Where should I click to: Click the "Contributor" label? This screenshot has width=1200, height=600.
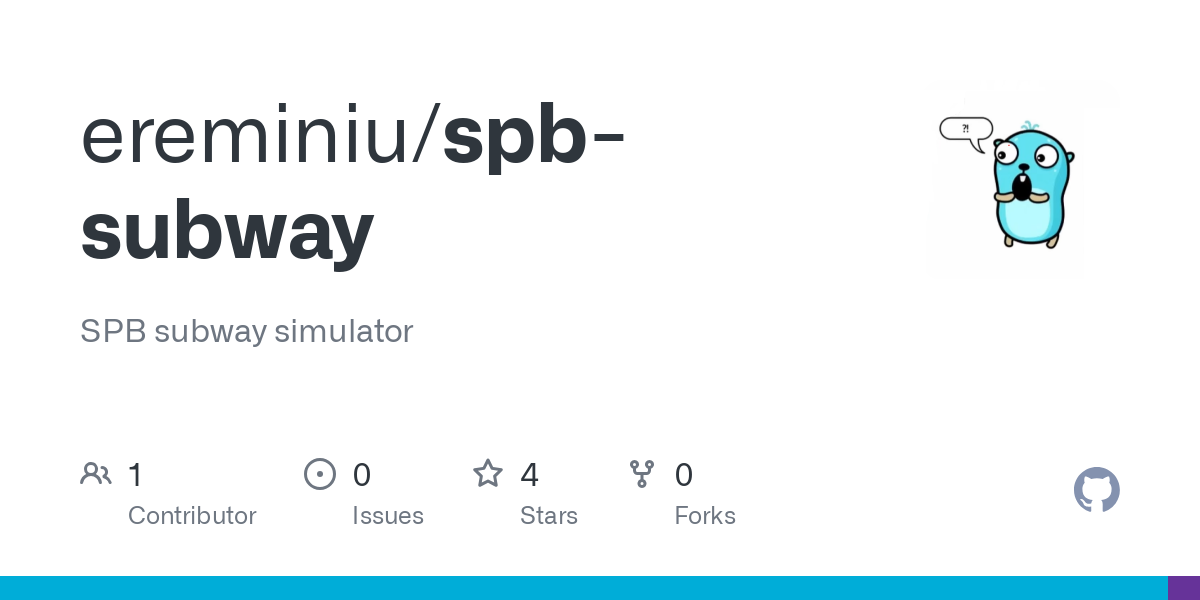(x=192, y=516)
